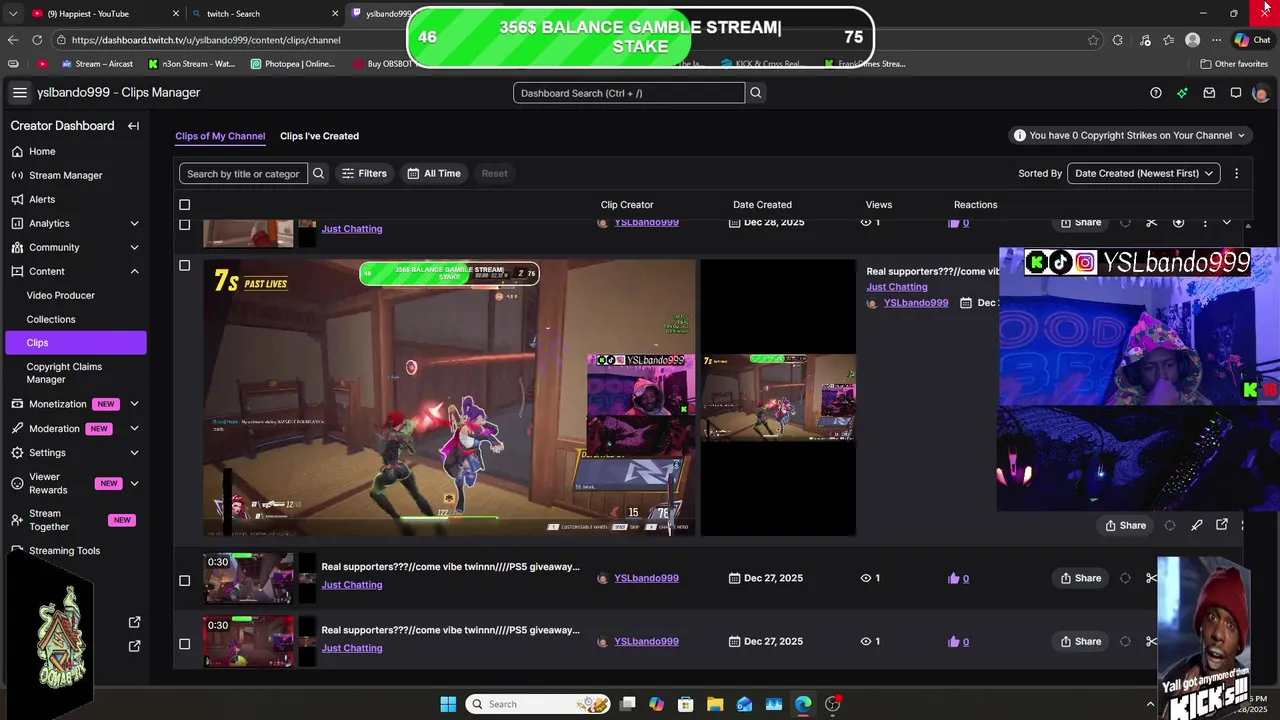Collapse the Creator Dashboard sidebar
Viewport: 1280px width, 720px height.
(133, 126)
